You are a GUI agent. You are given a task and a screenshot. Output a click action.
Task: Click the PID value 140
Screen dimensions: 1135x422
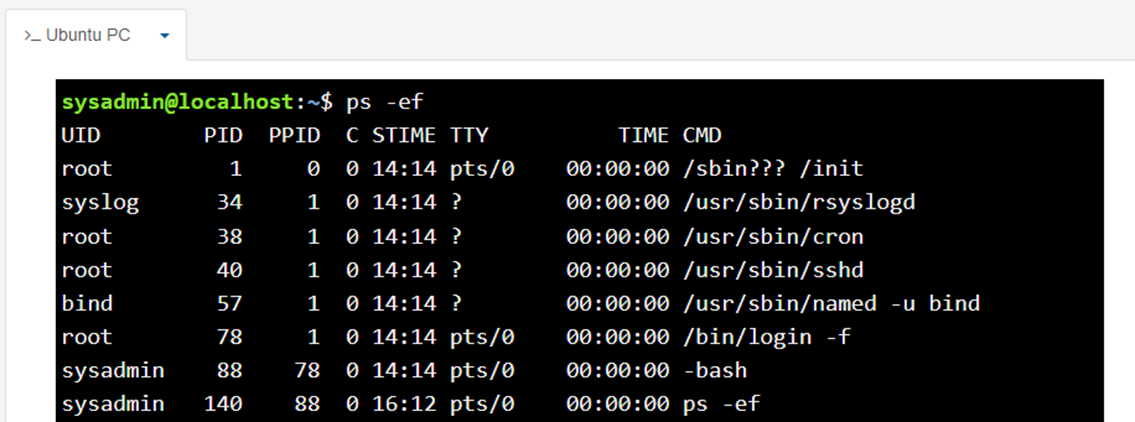click(223, 404)
